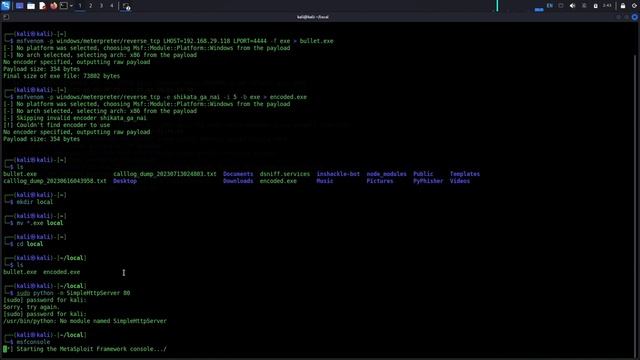Click the "mkdir local" command
This screenshot has height=360, width=640.
(x=35, y=202)
